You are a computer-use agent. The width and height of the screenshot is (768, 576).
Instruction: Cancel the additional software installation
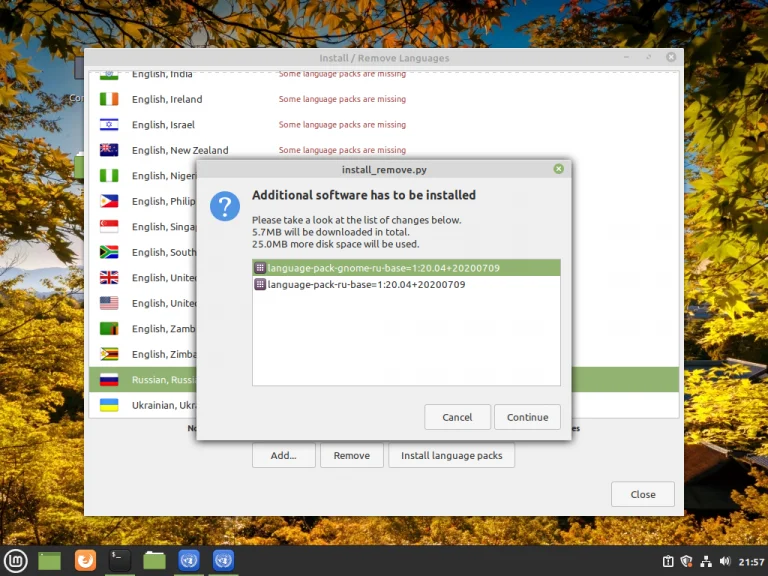click(x=457, y=417)
